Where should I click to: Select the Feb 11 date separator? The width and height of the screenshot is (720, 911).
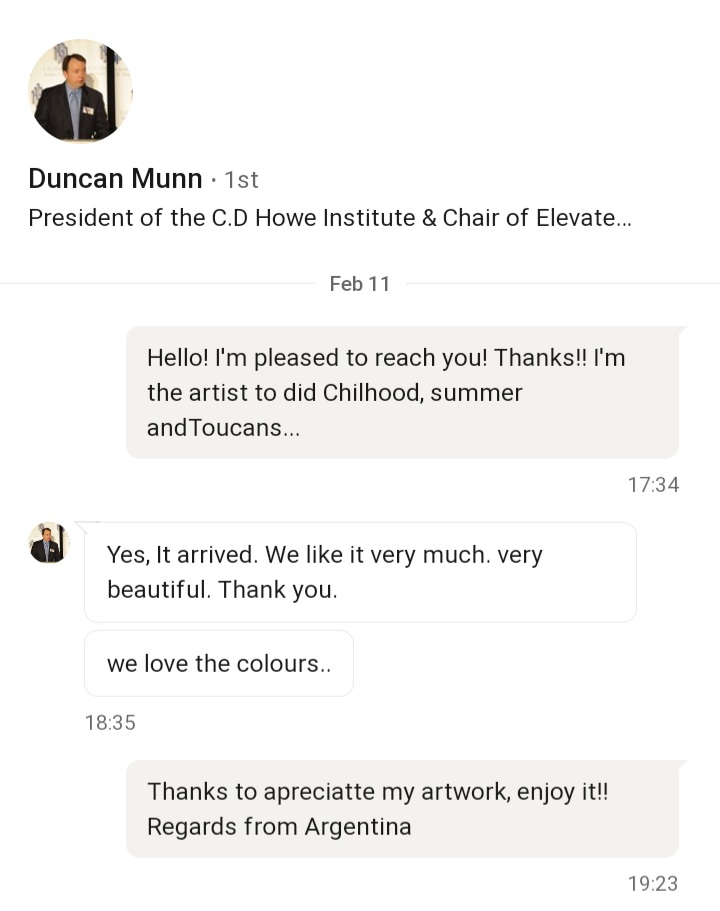coord(359,284)
